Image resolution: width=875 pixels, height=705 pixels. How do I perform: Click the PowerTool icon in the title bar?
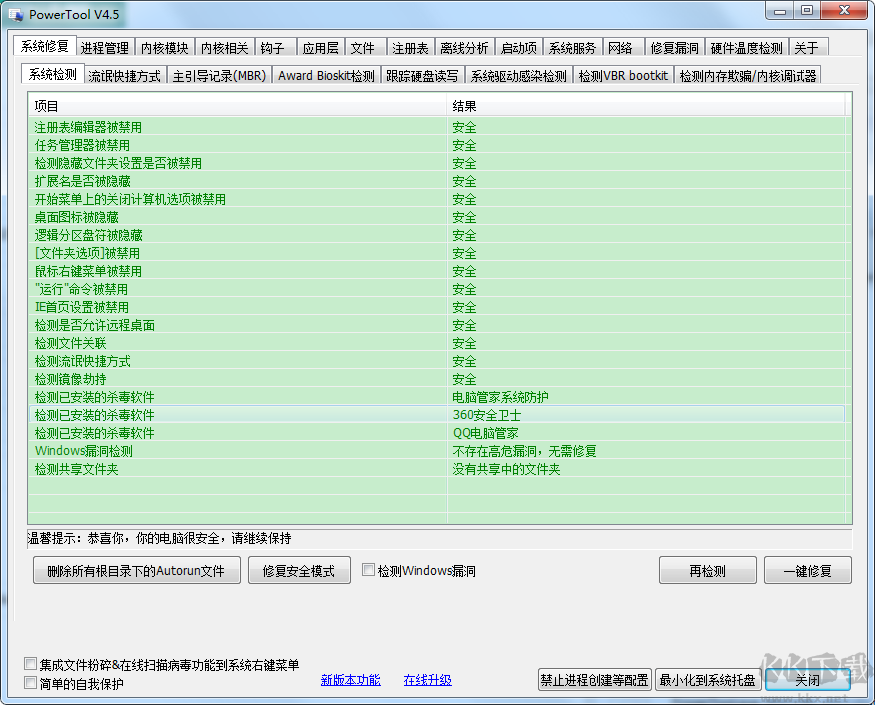(x=15, y=13)
